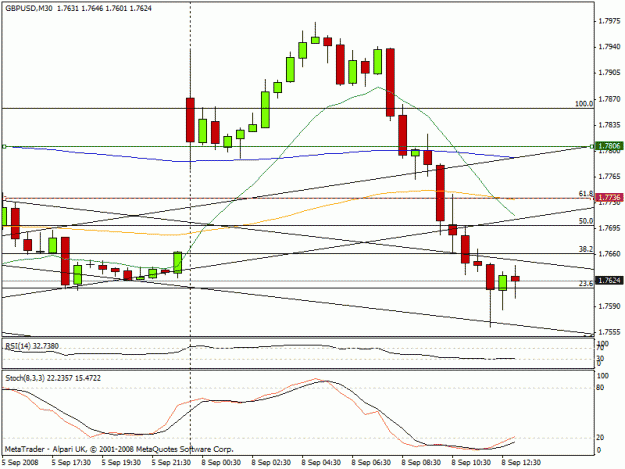The image size is (625, 469).
Task: Click the 8 Sep 06:30 time label
Action: [371, 462]
